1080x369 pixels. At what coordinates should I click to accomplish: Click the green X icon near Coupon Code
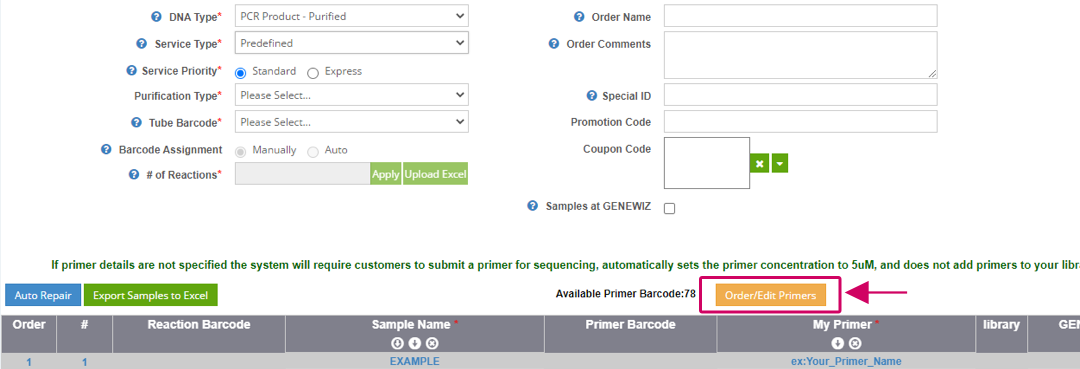759,164
